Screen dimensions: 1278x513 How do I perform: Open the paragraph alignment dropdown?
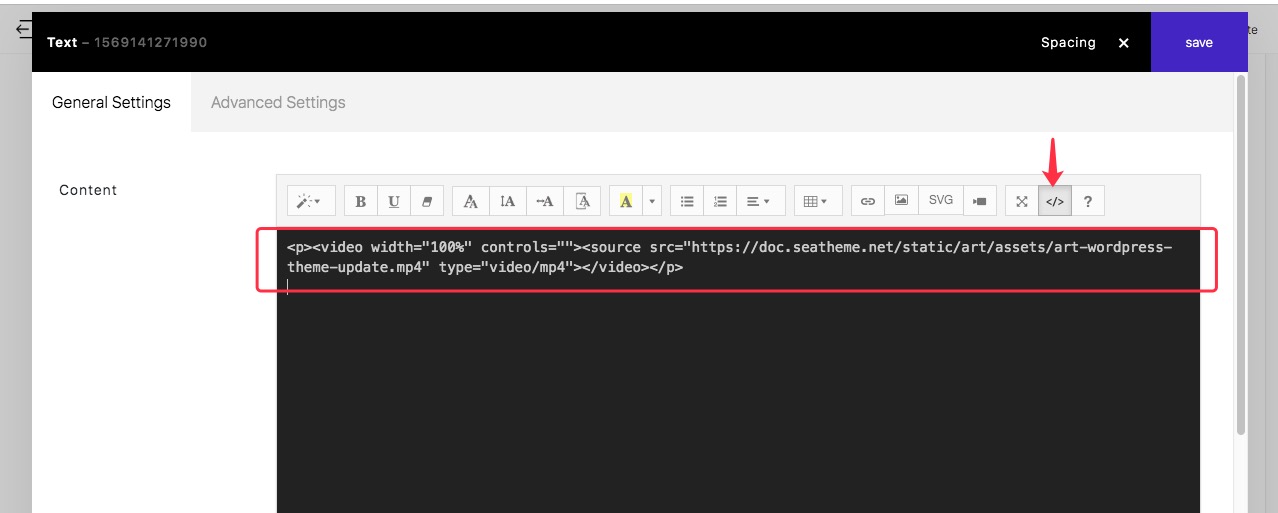(759, 201)
